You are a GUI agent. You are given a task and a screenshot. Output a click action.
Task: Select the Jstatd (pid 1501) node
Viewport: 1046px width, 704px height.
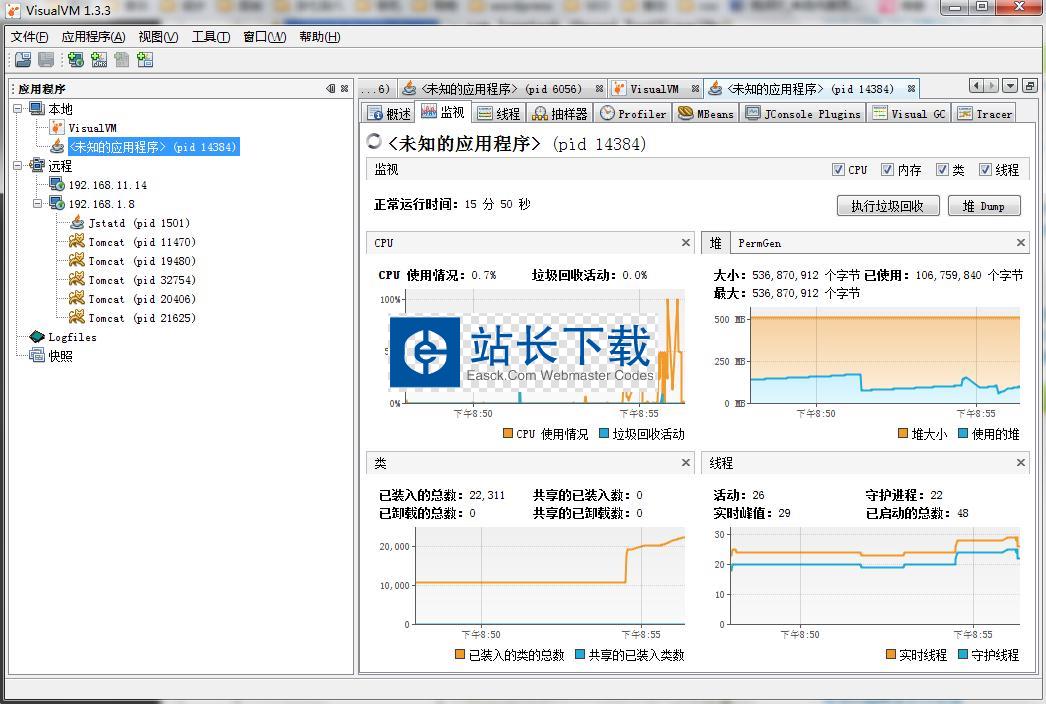[x=138, y=223]
